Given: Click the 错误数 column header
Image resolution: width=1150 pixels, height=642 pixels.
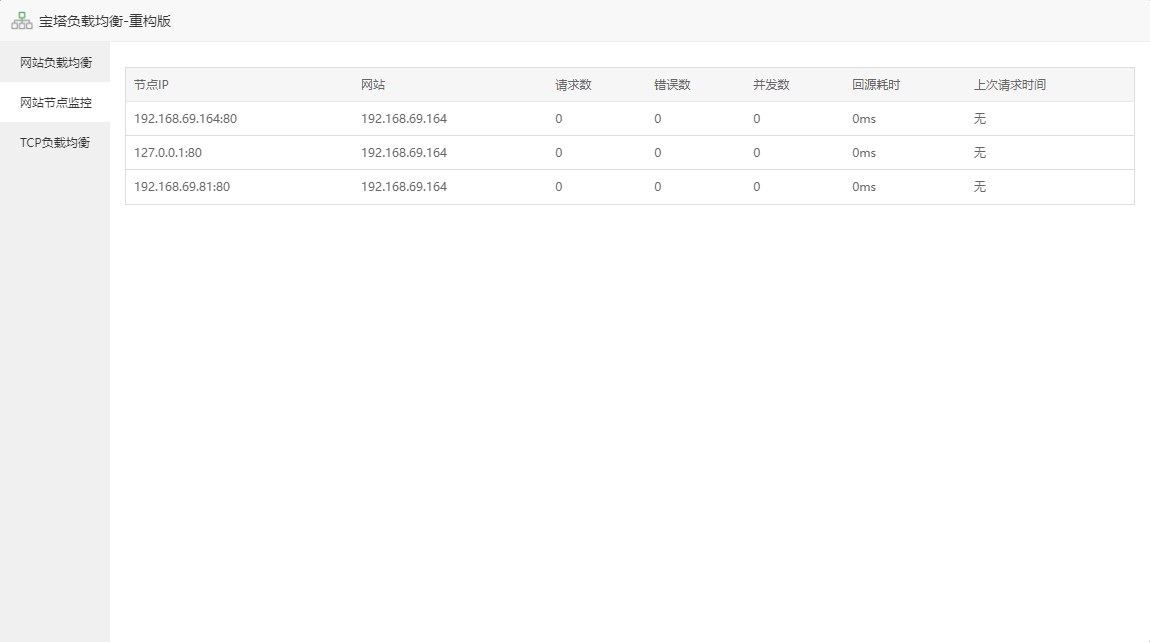Looking at the screenshot, I should (x=672, y=84).
